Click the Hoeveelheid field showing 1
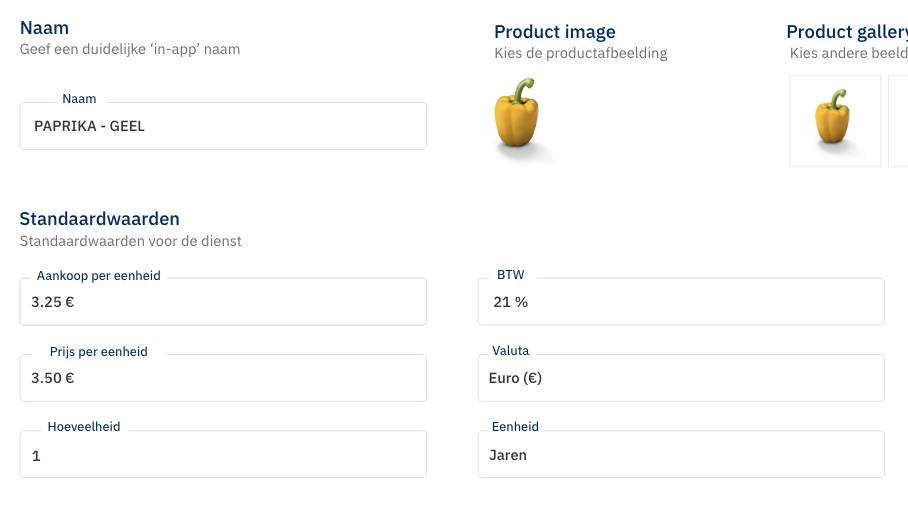 click(x=223, y=455)
